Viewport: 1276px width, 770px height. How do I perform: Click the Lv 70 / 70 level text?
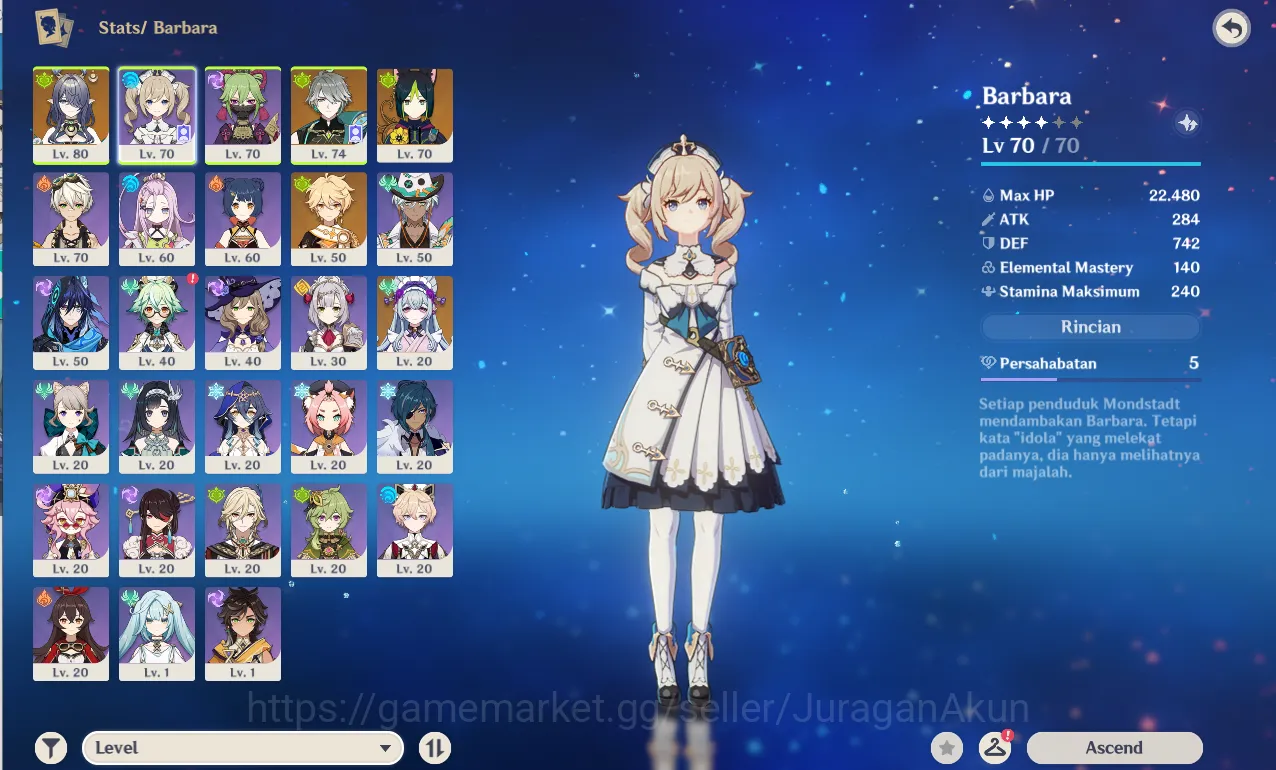(x=1030, y=145)
